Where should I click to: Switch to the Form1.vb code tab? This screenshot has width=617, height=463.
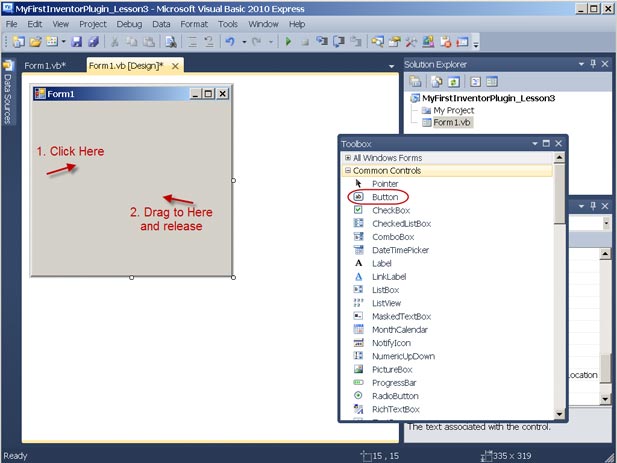45,66
